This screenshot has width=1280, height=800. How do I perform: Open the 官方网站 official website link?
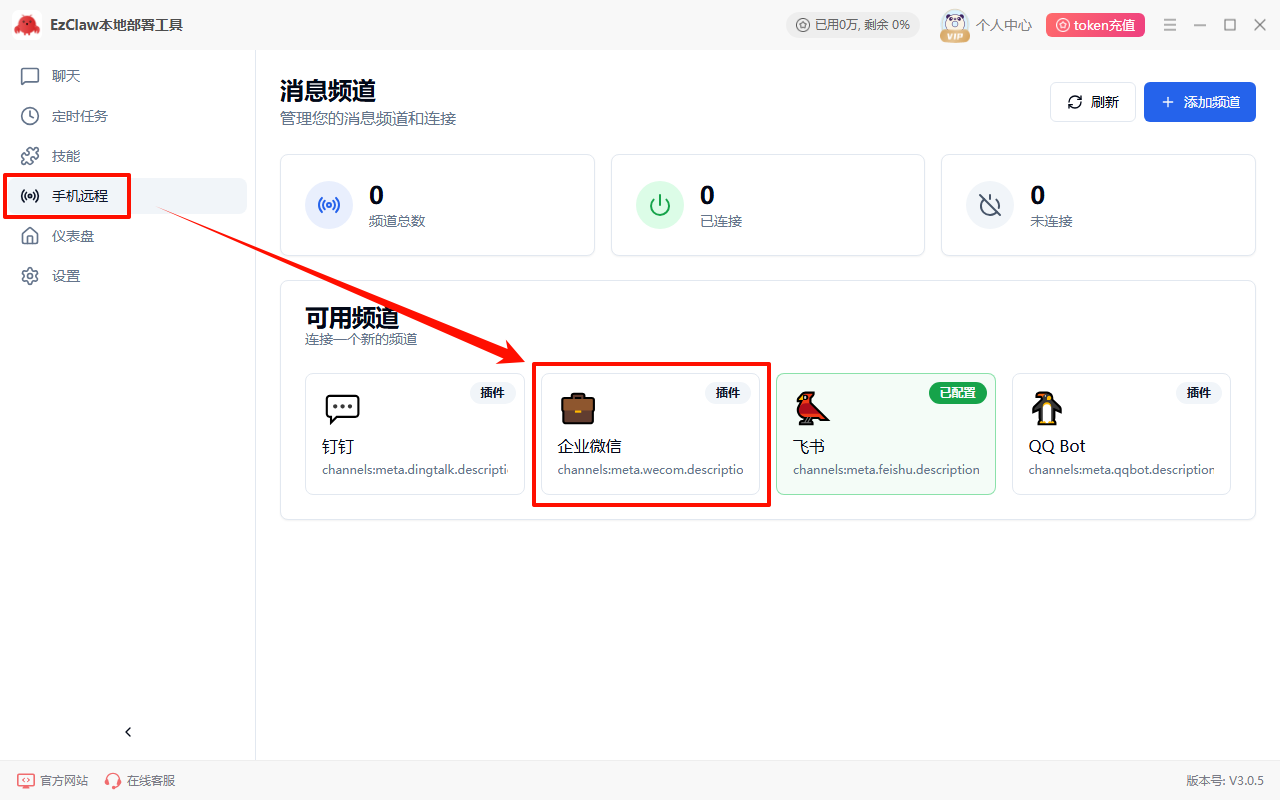point(53,780)
